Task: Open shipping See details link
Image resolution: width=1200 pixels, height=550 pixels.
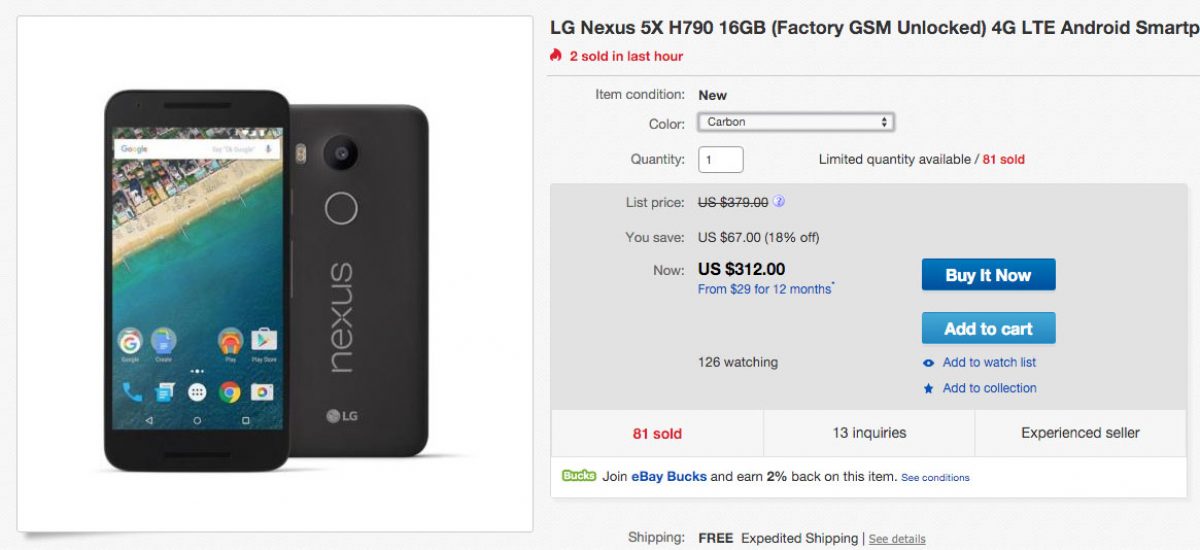Action: 897,539
